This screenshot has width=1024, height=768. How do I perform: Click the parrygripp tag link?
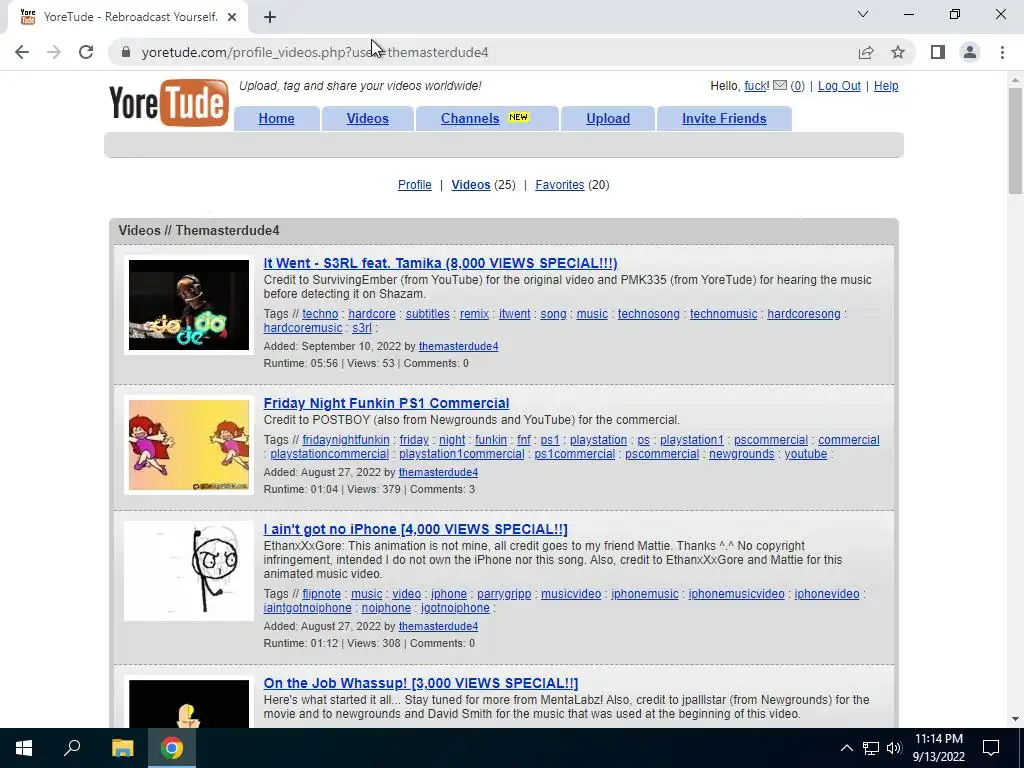504,594
